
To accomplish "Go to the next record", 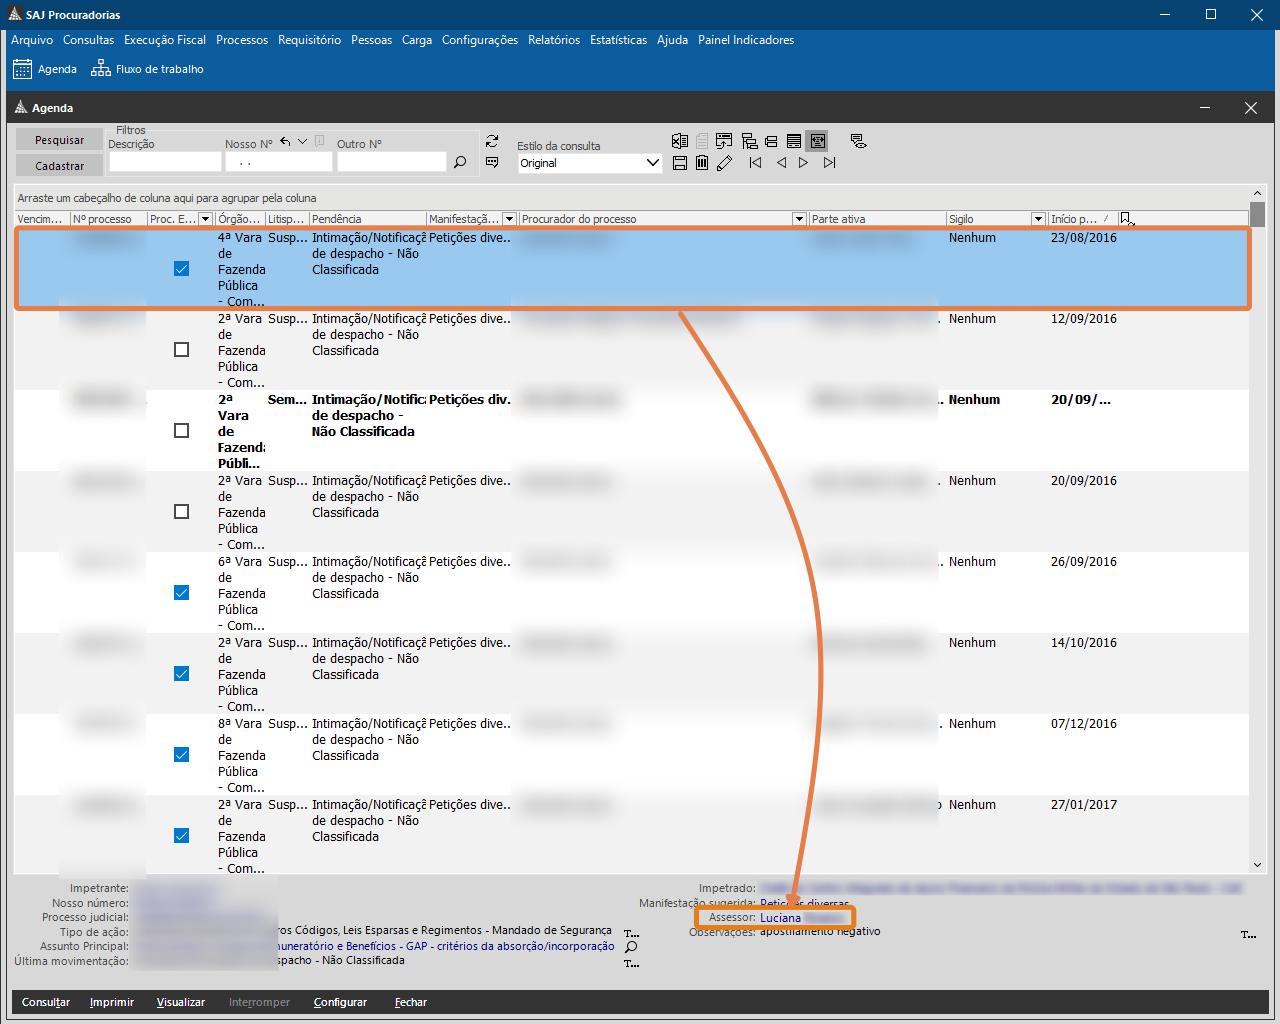I will tap(803, 163).
